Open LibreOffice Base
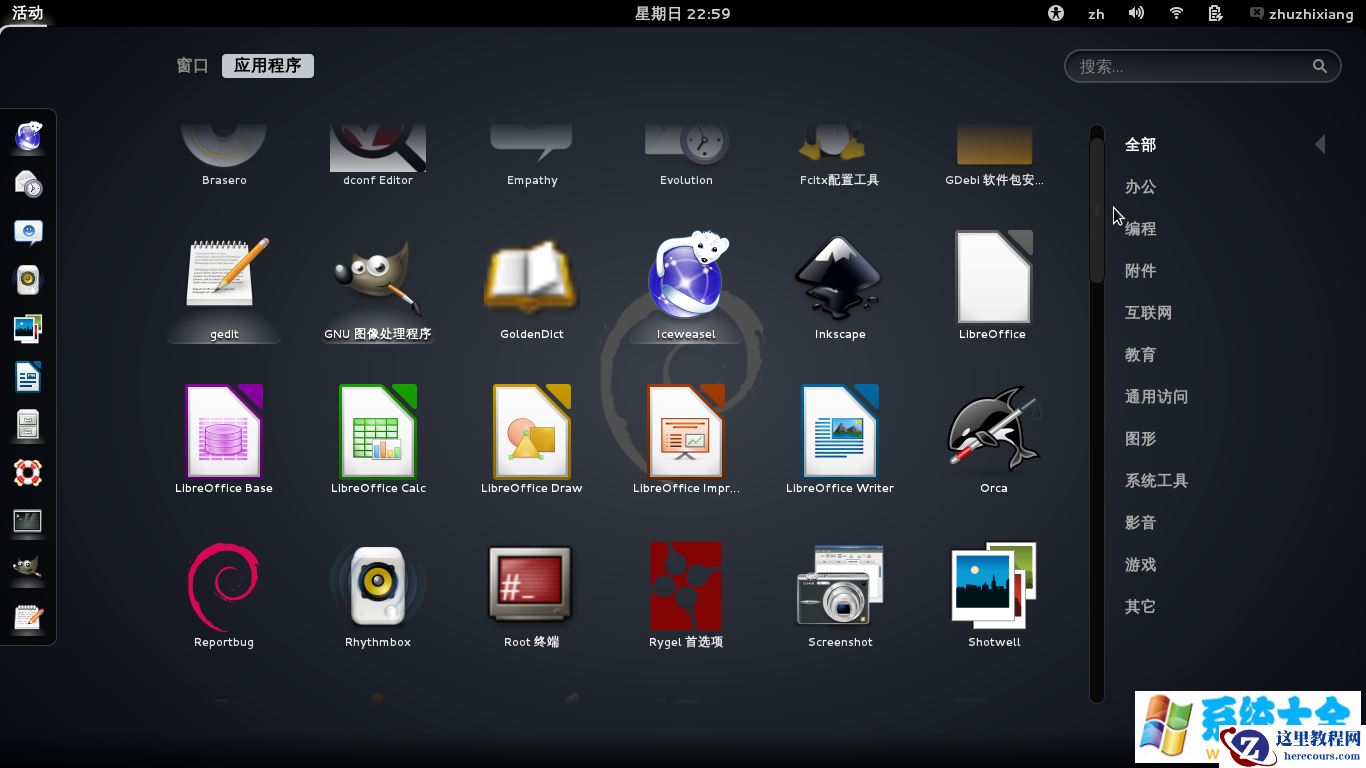This screenshot has width=1366, height=768. click(x=224, y=440)
